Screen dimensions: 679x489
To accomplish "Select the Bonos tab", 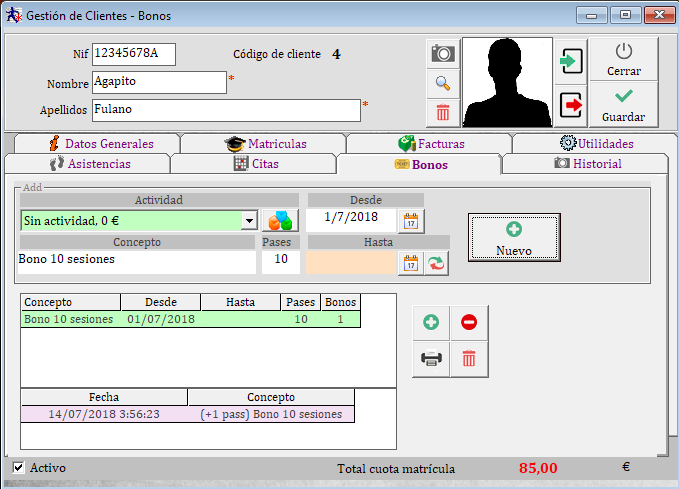I will [x=419, y=165].
